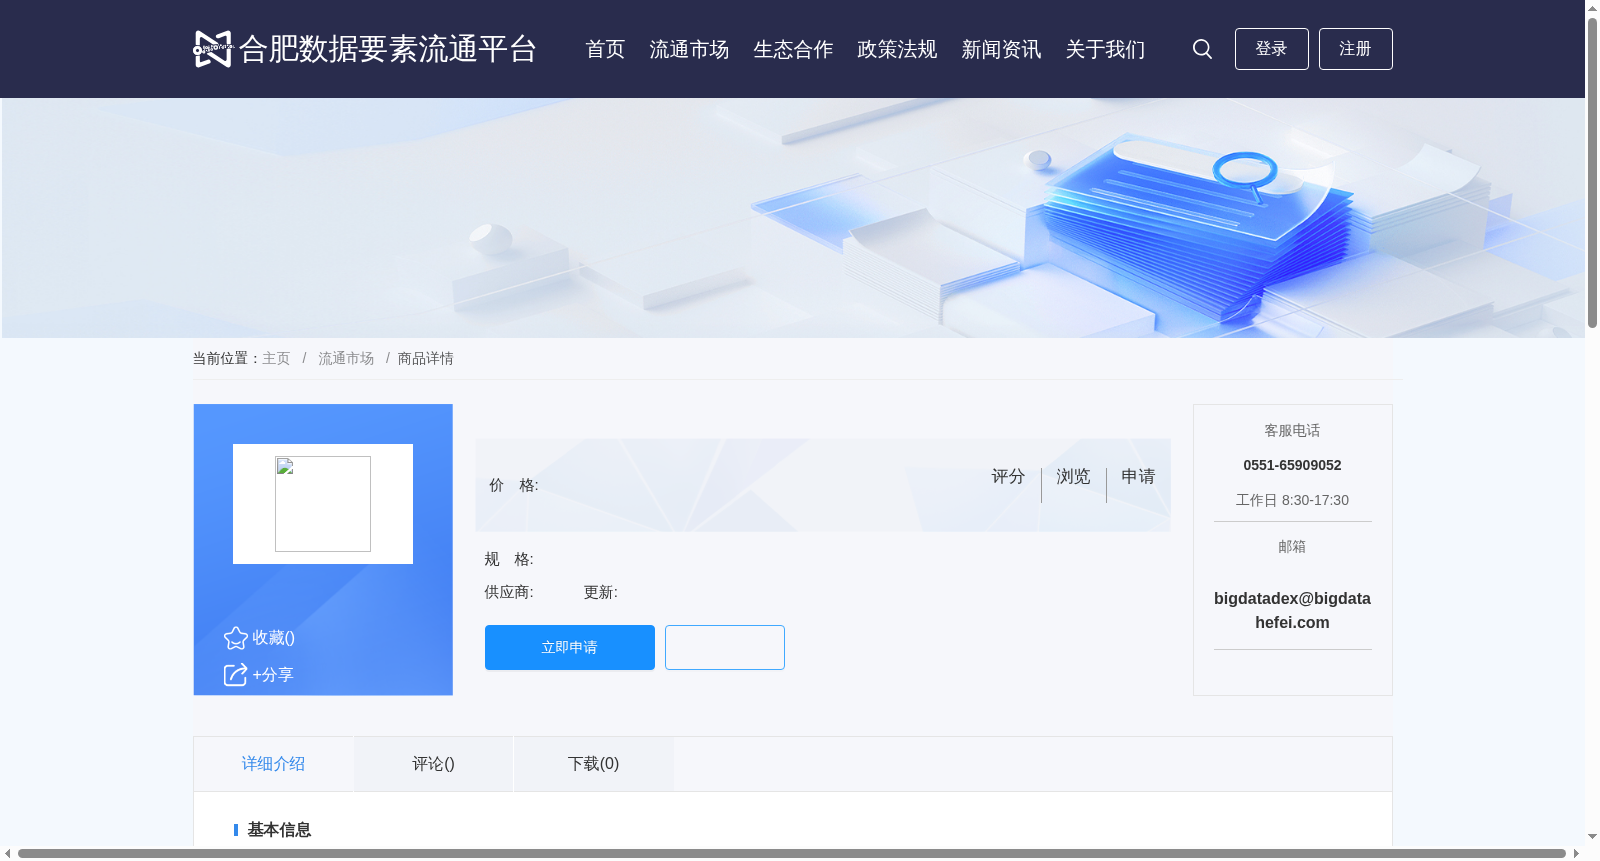Switch to the 详细介绍 tab
The image size is (1600, 861).
click(x=273, y=764)
